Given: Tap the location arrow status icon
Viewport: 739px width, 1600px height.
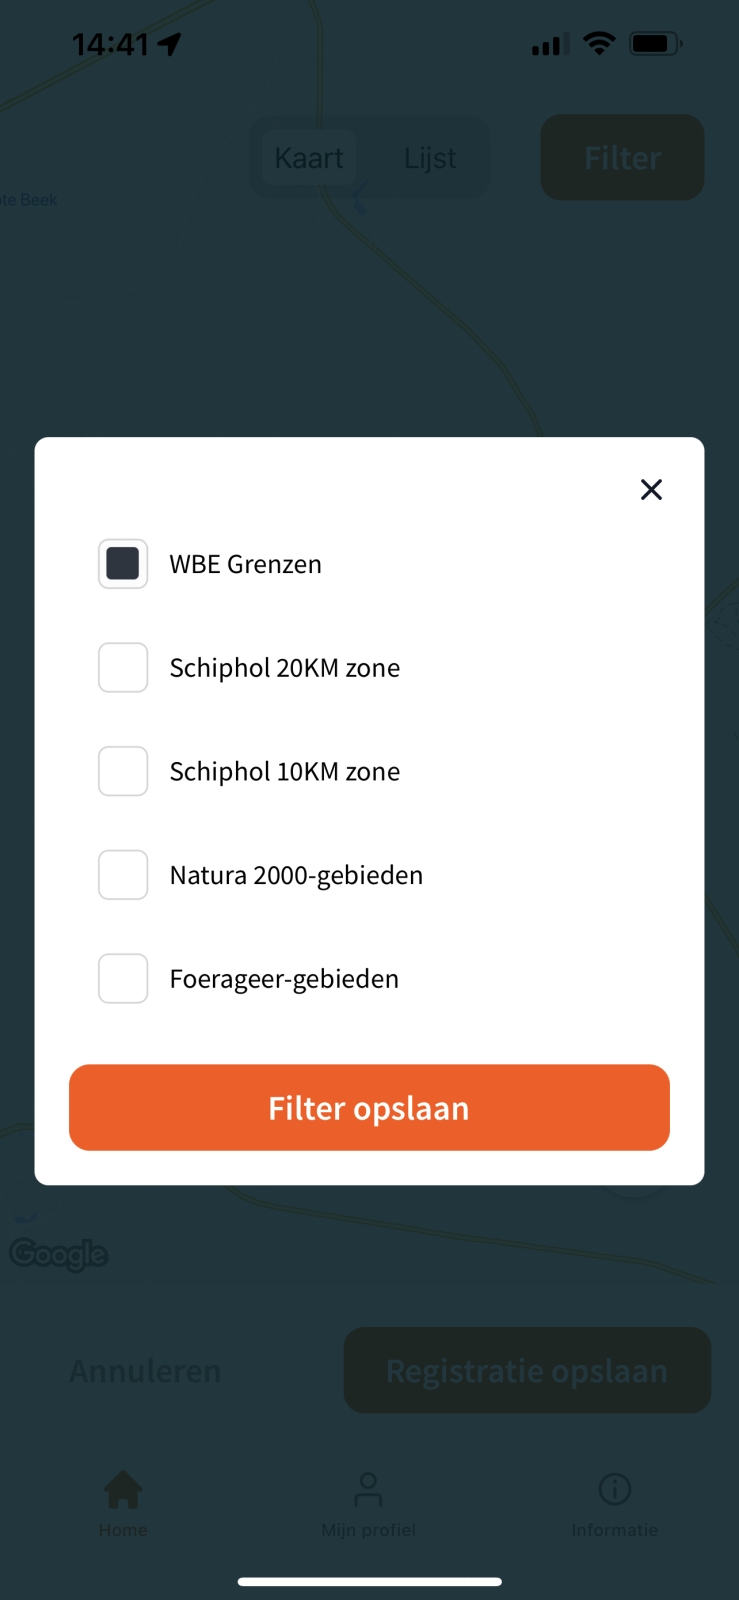Looking at the screenshot, I should click(x=170, y=44).
